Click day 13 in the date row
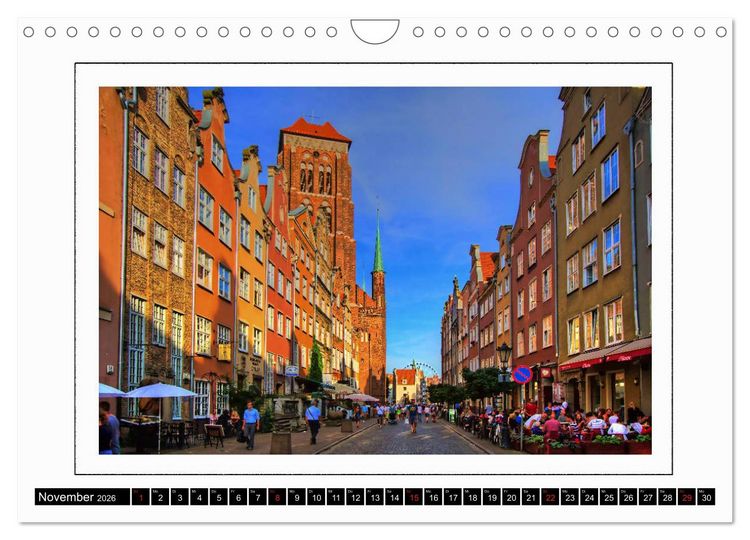 [375, 496]
